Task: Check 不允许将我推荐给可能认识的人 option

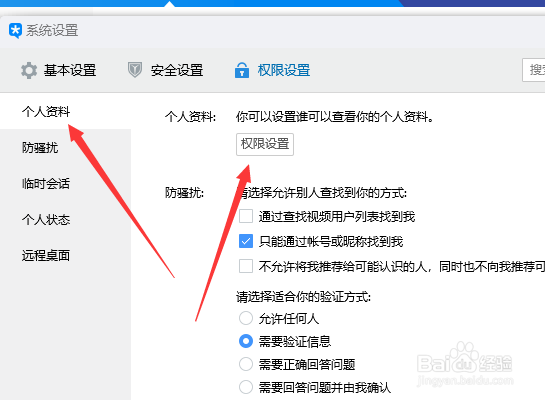Action: click(246, 267)
